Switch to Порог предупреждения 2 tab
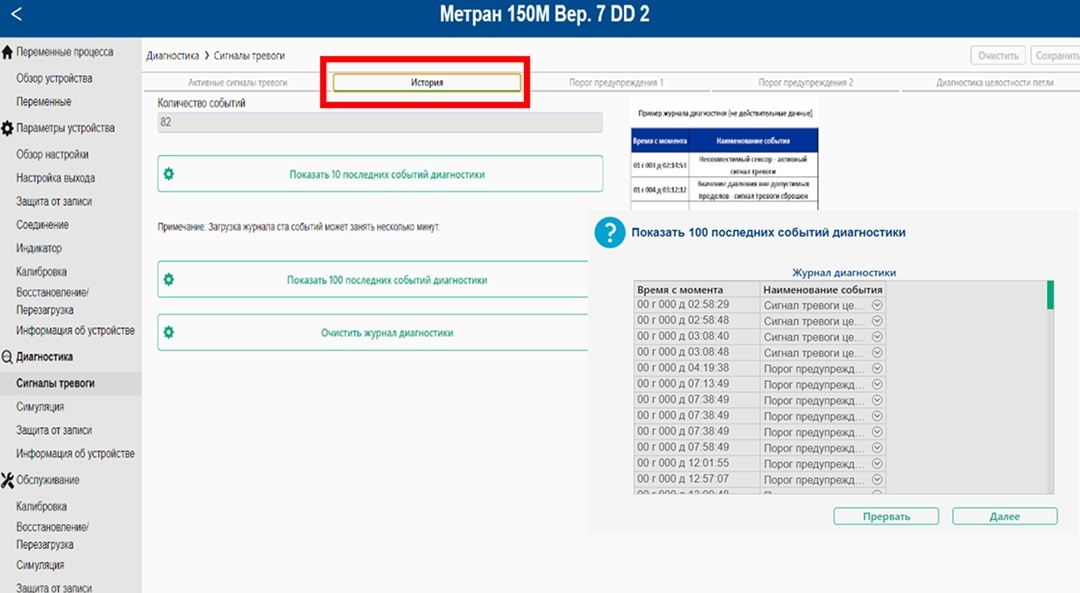The image size is (1080, 593). pyautogui.click(x=806, y=83)
